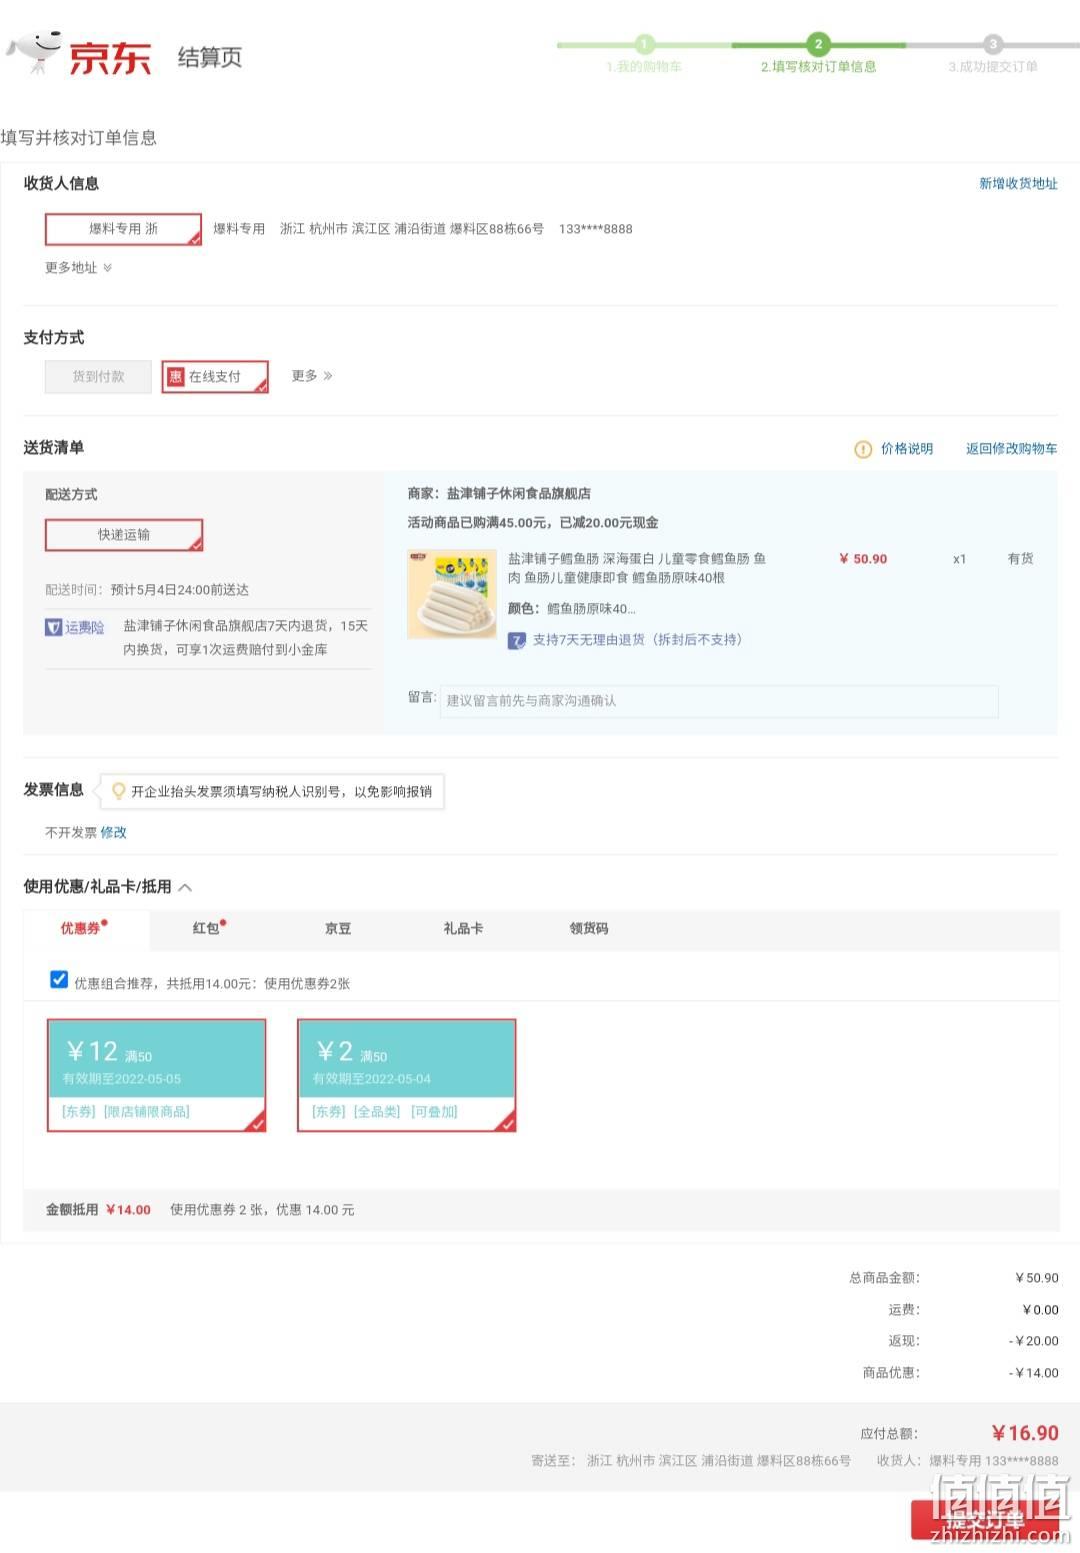
Task: Click the masked phone number in address row
Action: coord(596,229)
